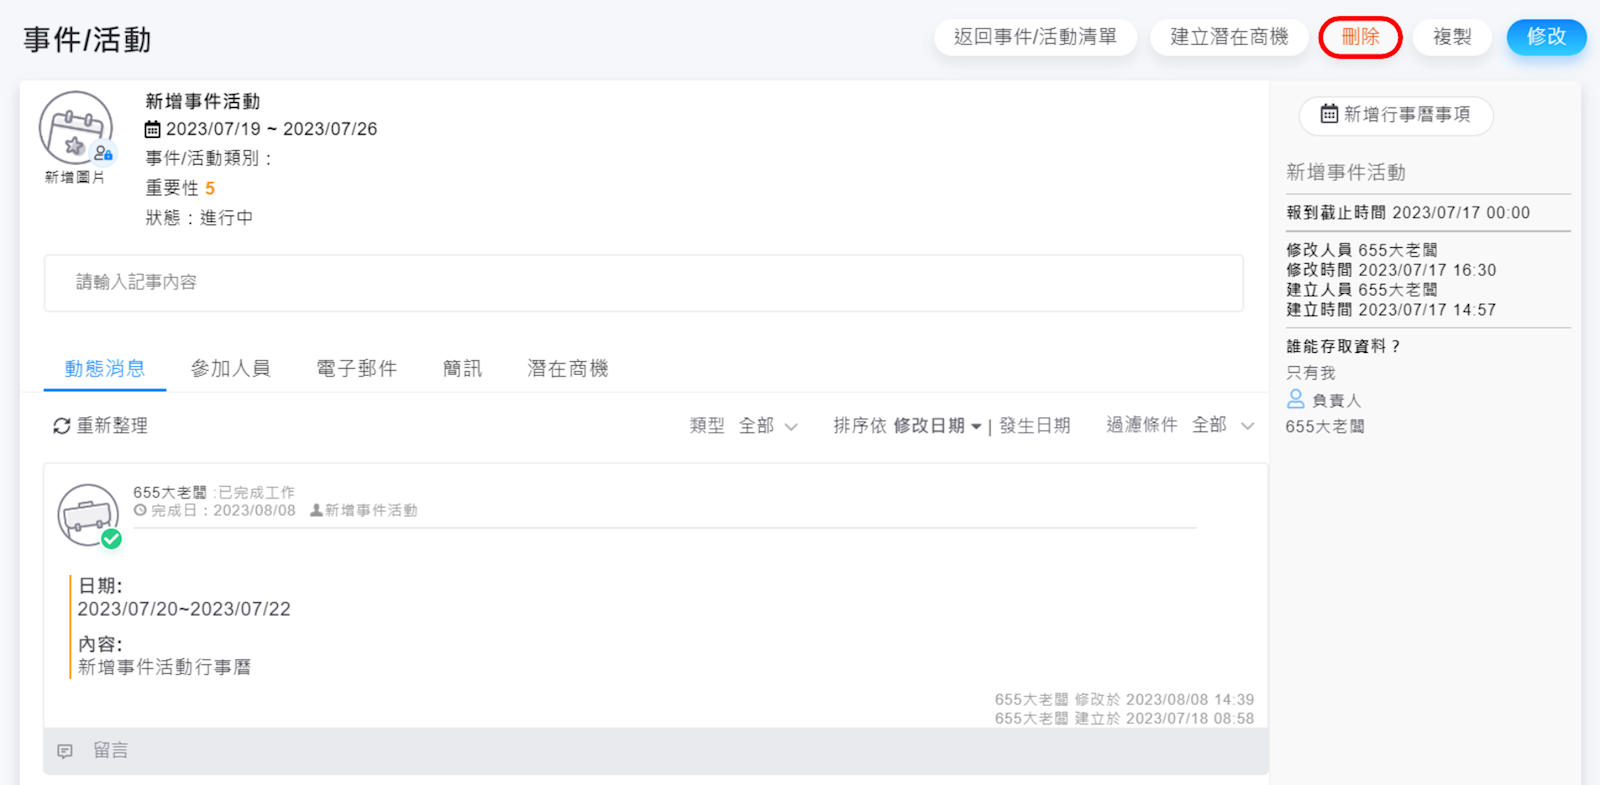Click the 請輸入記事內容 note field

[x=643, y=283]
